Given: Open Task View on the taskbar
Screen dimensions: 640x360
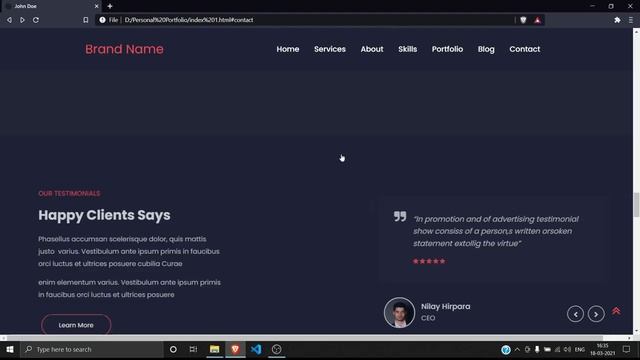Looking at the screenshot, I should (x=193, y=349).
